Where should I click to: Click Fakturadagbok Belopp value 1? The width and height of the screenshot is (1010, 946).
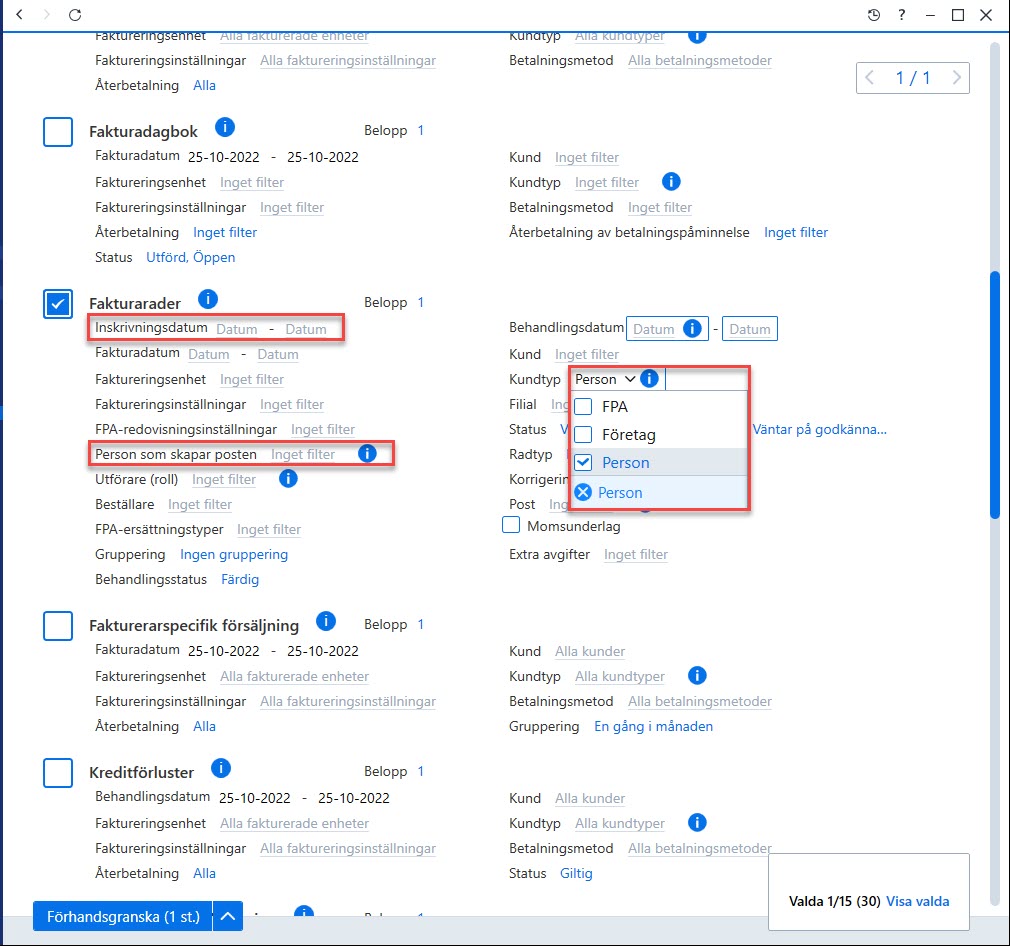(x=421, y=130)
